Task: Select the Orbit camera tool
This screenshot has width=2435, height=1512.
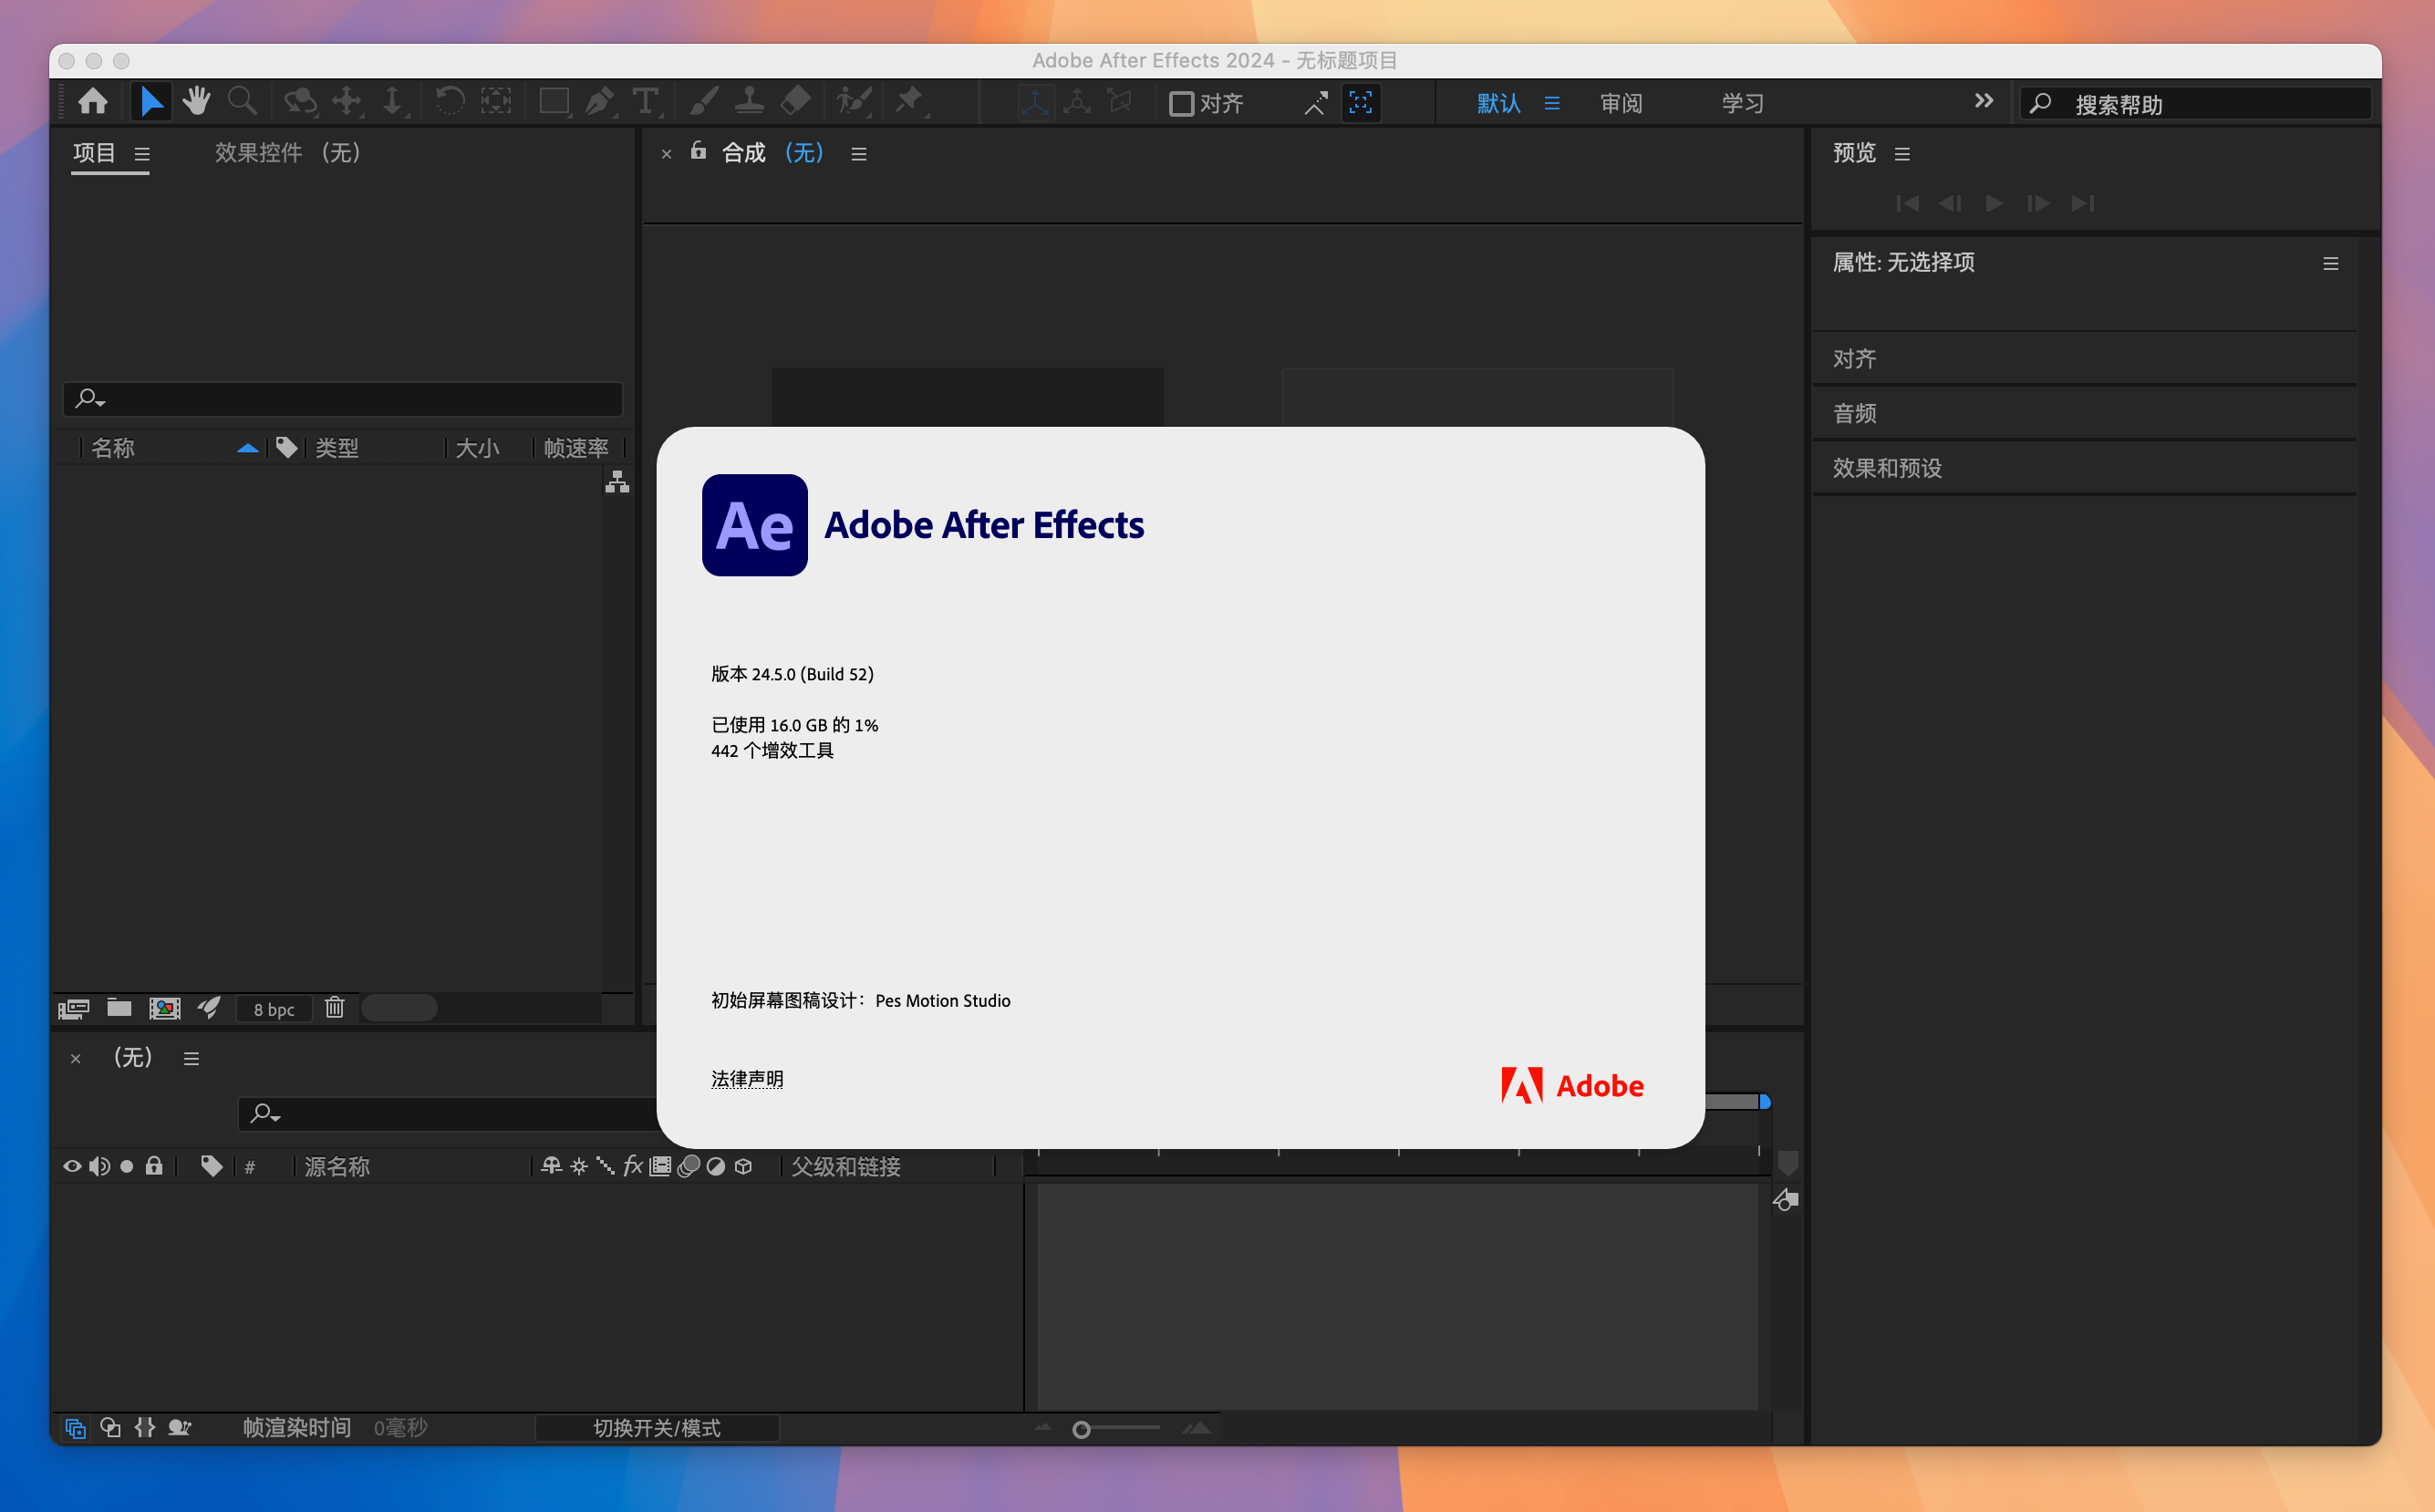Action: tap(300, 102)
